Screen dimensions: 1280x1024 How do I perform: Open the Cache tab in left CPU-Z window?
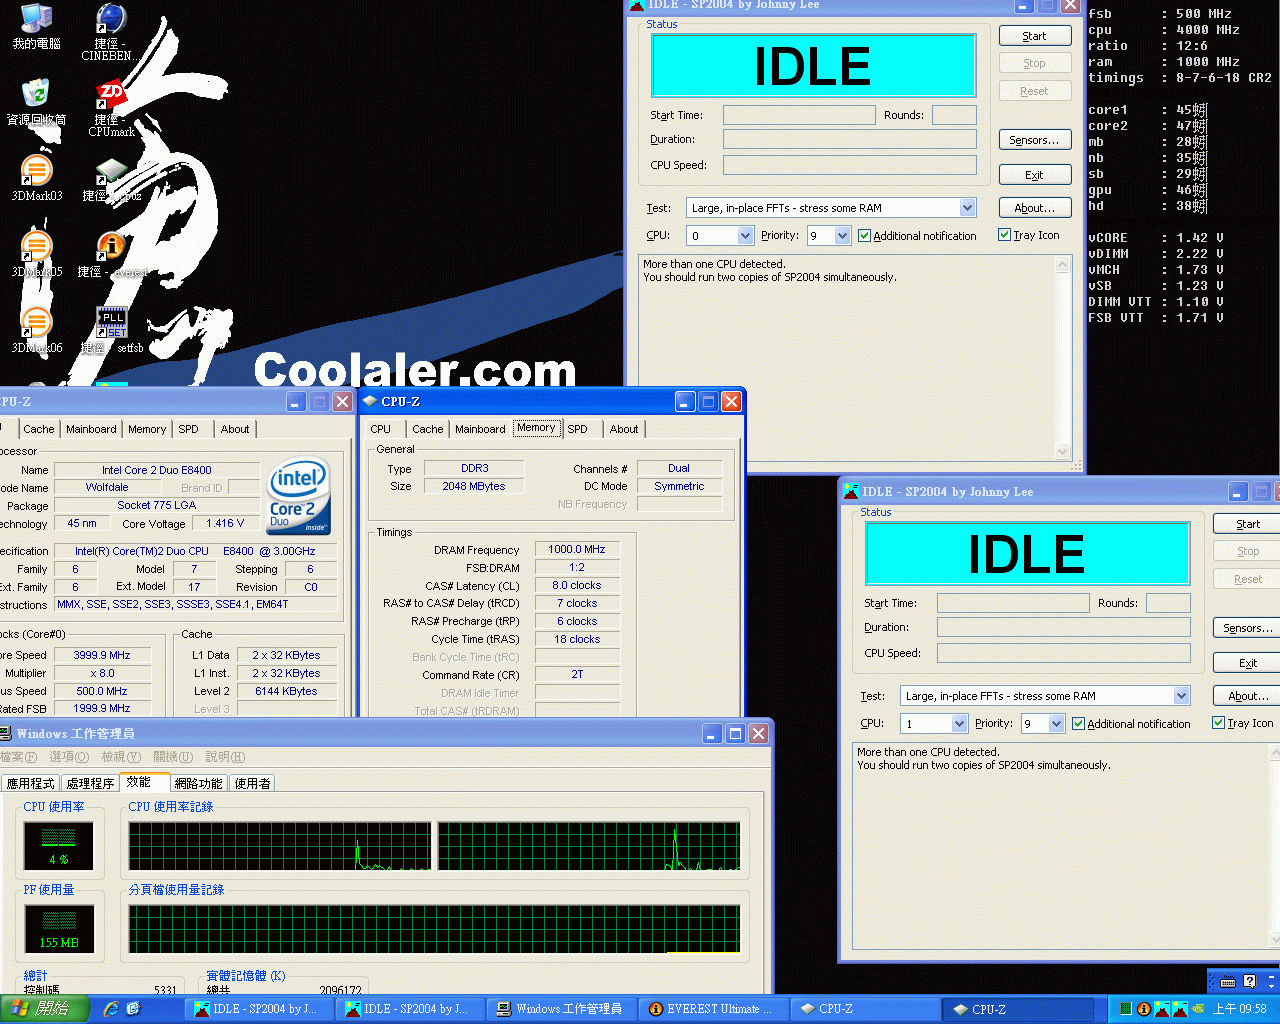click(39, 429)
